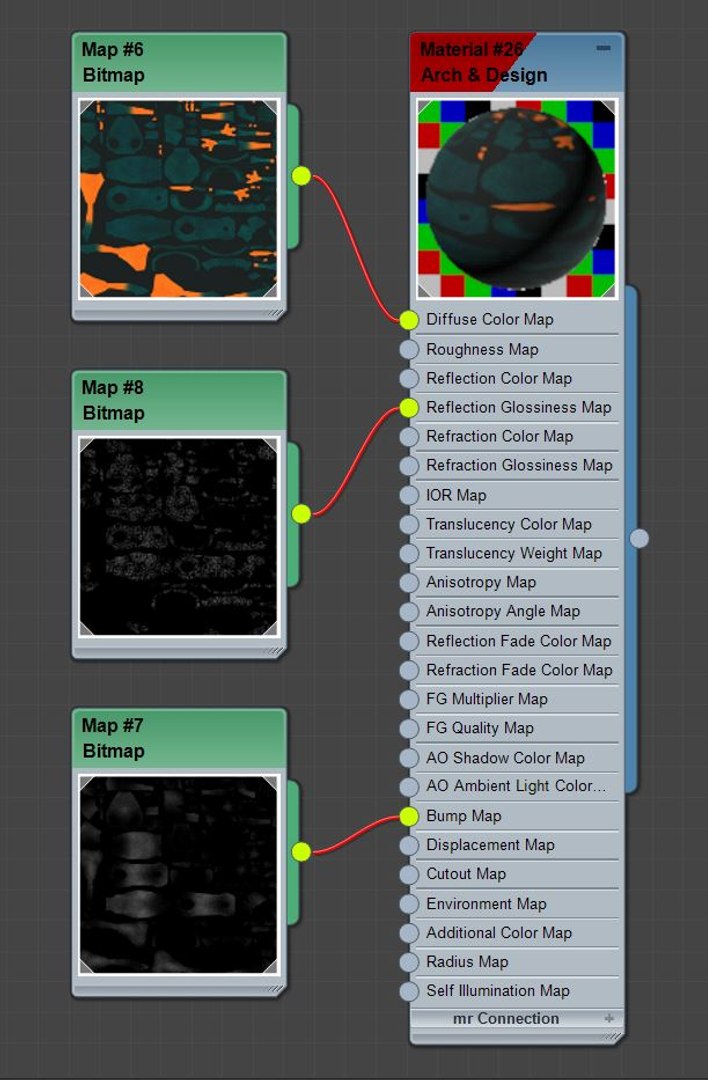Click the Roughness Map input socket
The image size is (708, 1080).
click(x=408, y=349)
